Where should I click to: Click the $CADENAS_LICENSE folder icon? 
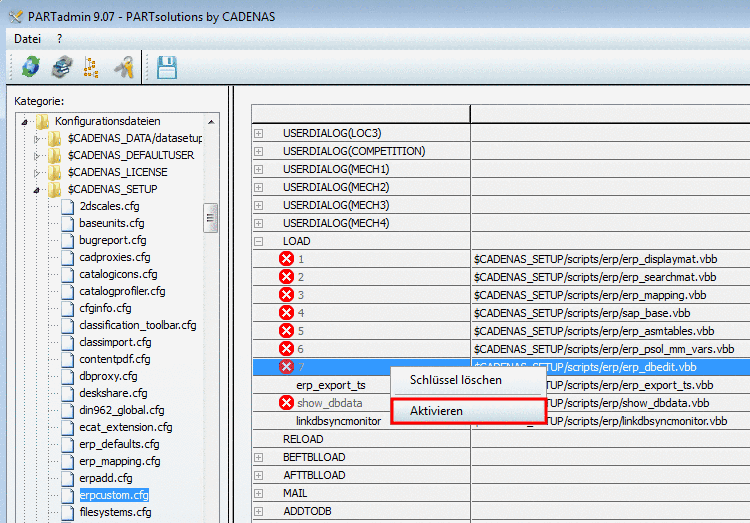[55, 172]
